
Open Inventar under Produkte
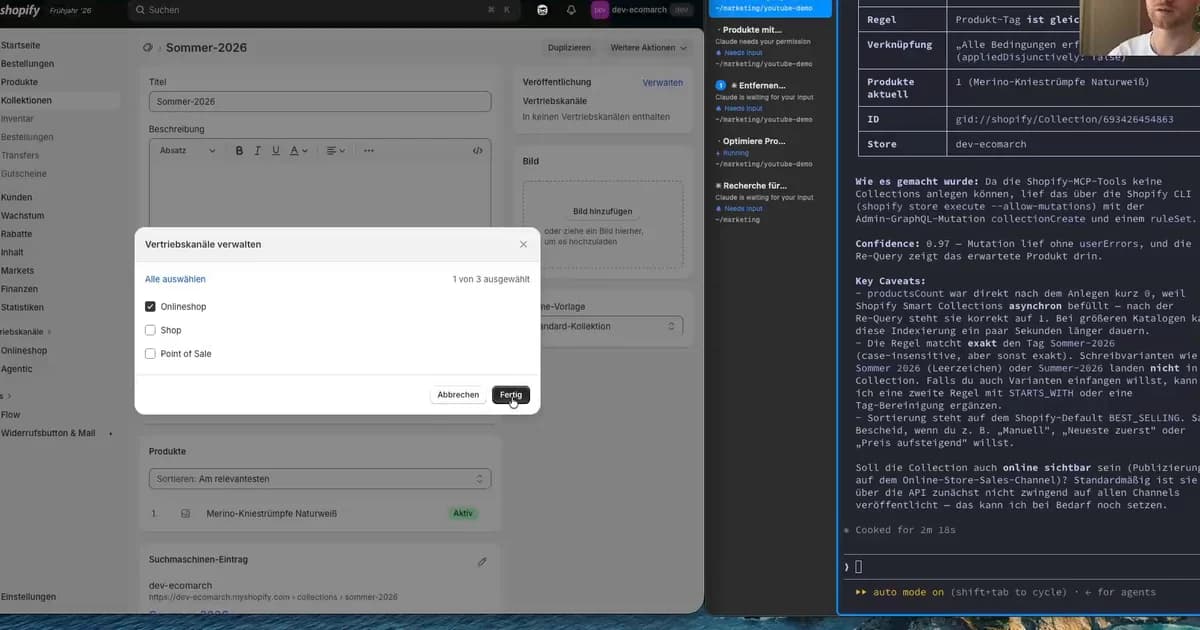(17, 119)
